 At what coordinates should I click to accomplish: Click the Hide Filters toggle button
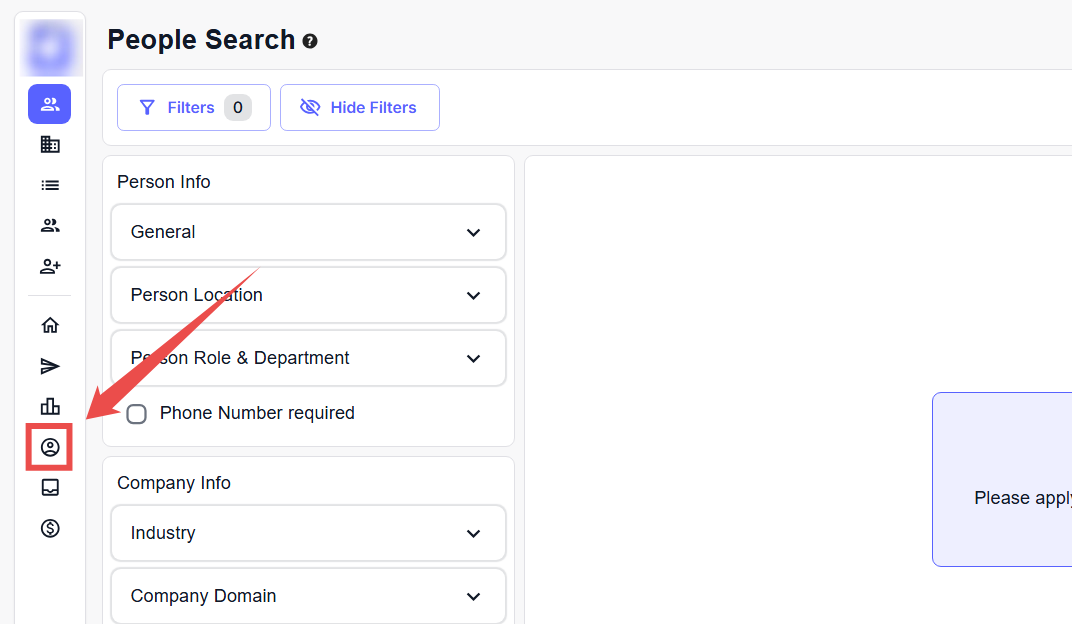[359, 107]
